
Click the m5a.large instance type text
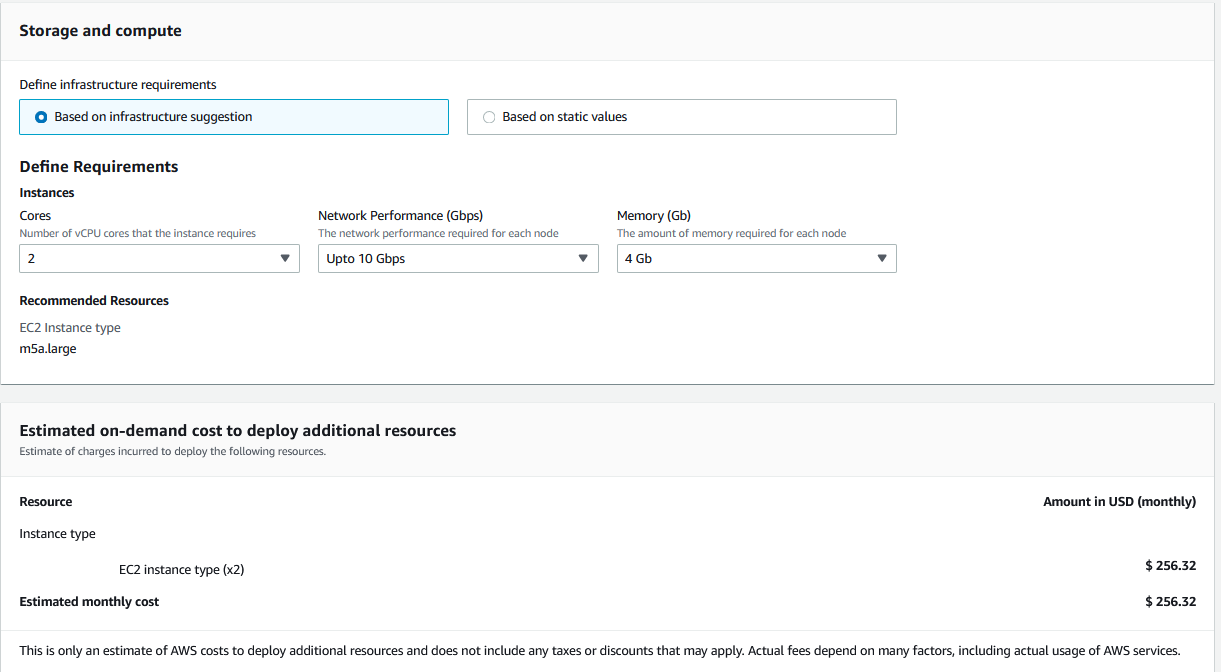click(x=48, y=349)
